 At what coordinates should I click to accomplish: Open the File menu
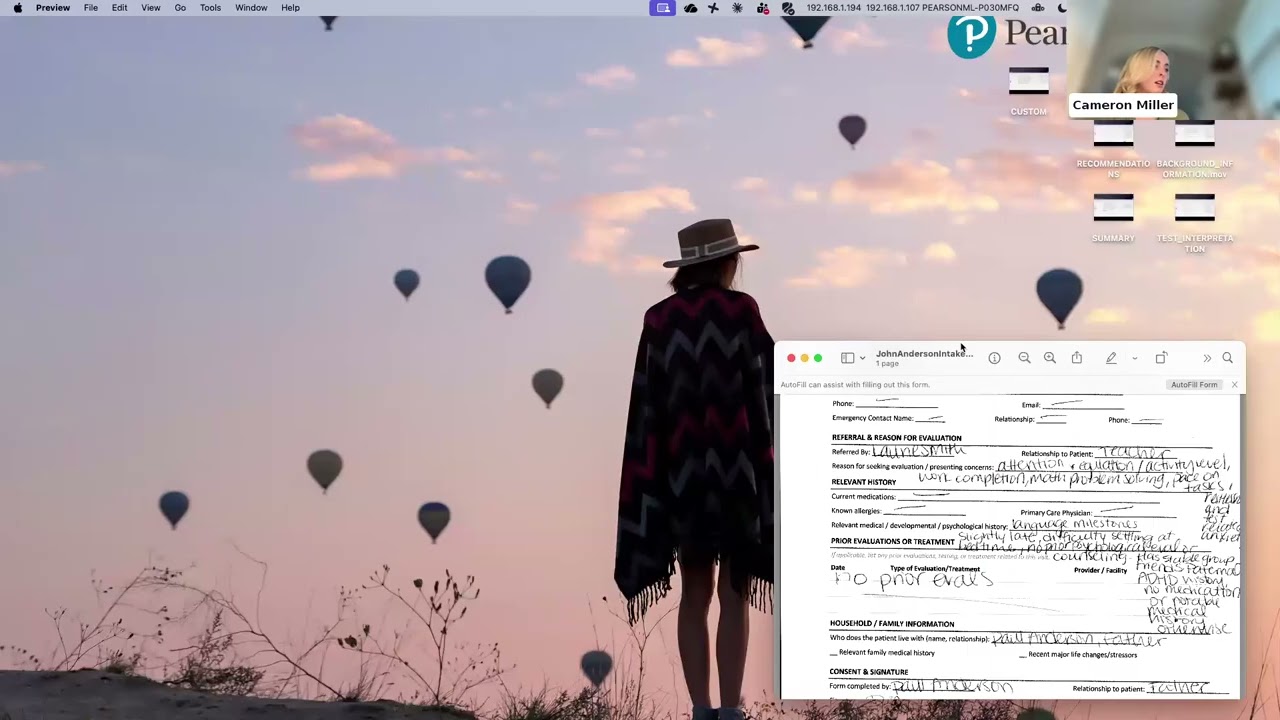(91, 8)
